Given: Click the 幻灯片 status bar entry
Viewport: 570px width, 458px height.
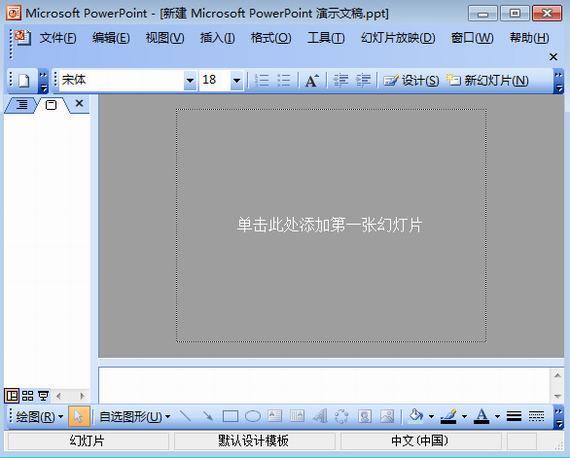Looking at the screenshot, I should [87, 441].
